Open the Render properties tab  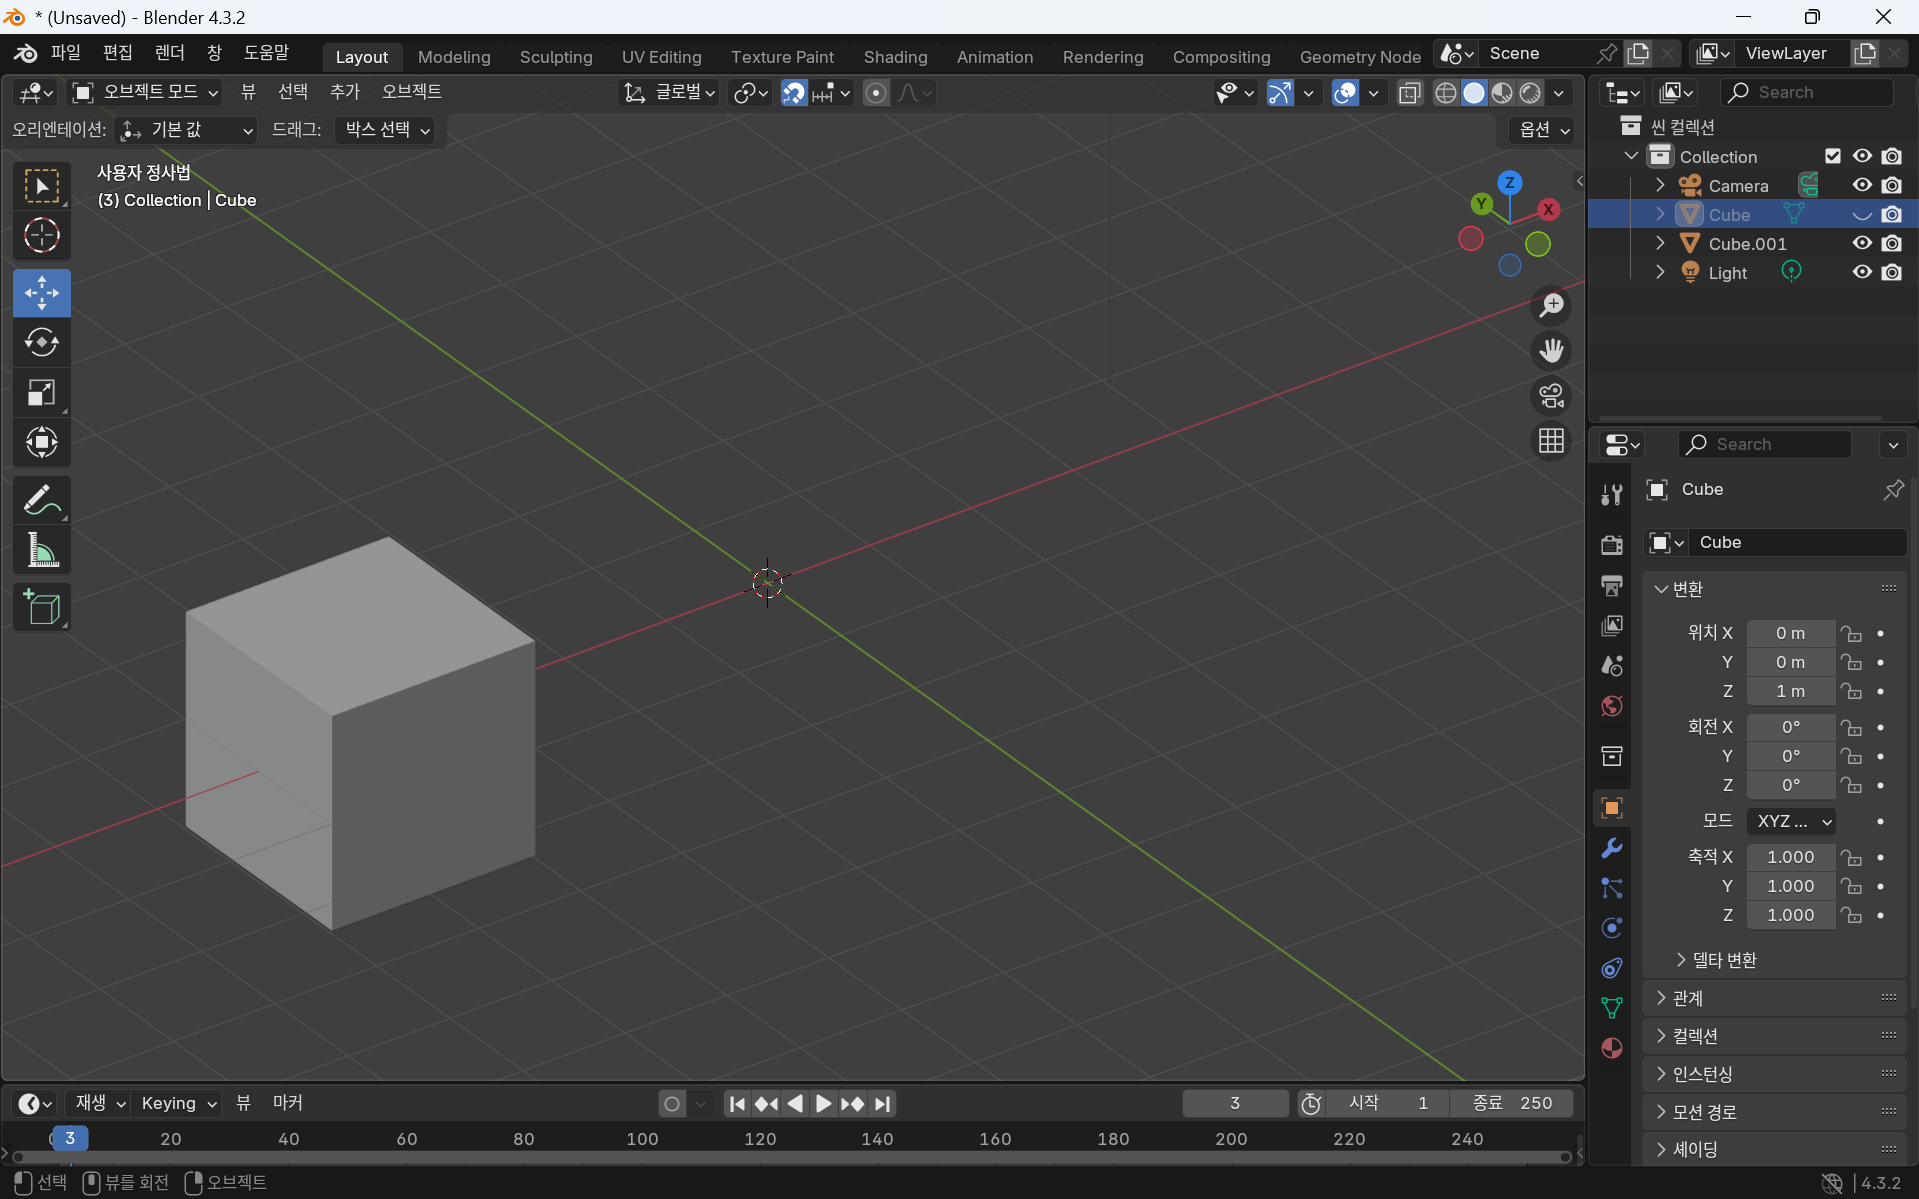1611,545
